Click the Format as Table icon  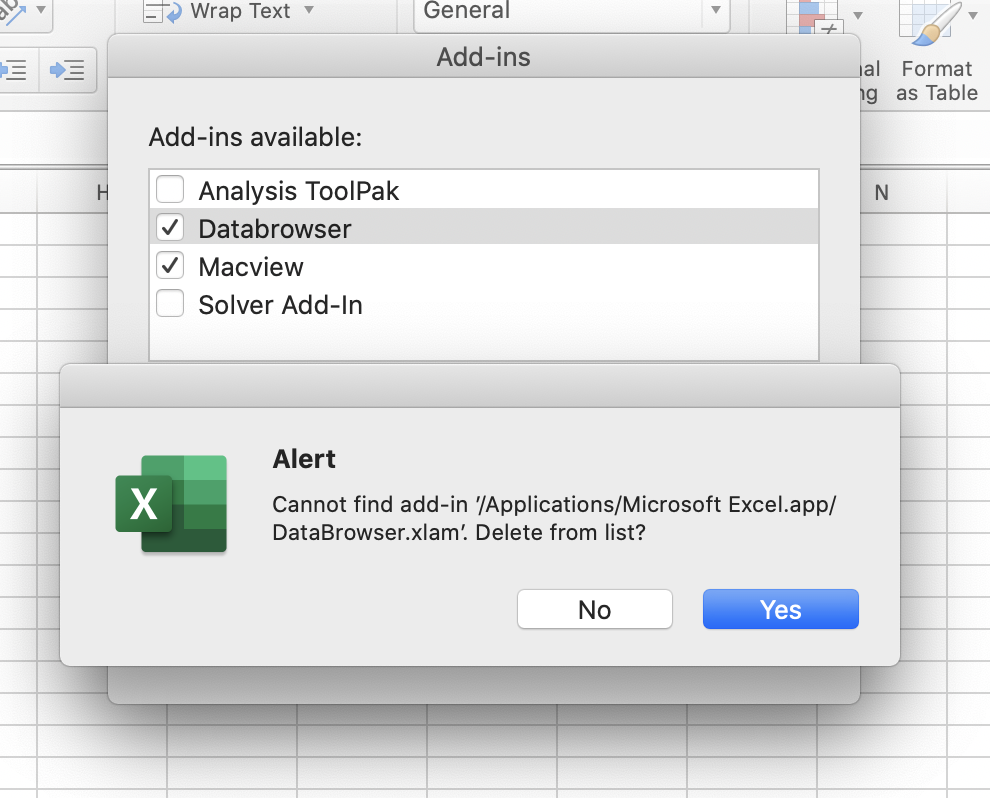(x=931, y=24)
